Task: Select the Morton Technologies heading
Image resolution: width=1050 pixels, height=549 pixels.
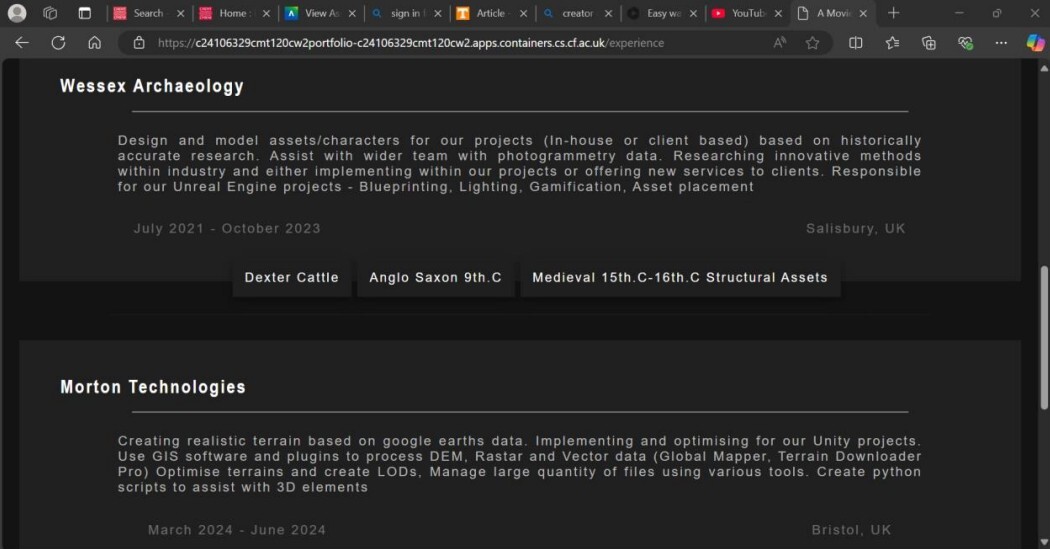Action: click(x=153, y=387)
